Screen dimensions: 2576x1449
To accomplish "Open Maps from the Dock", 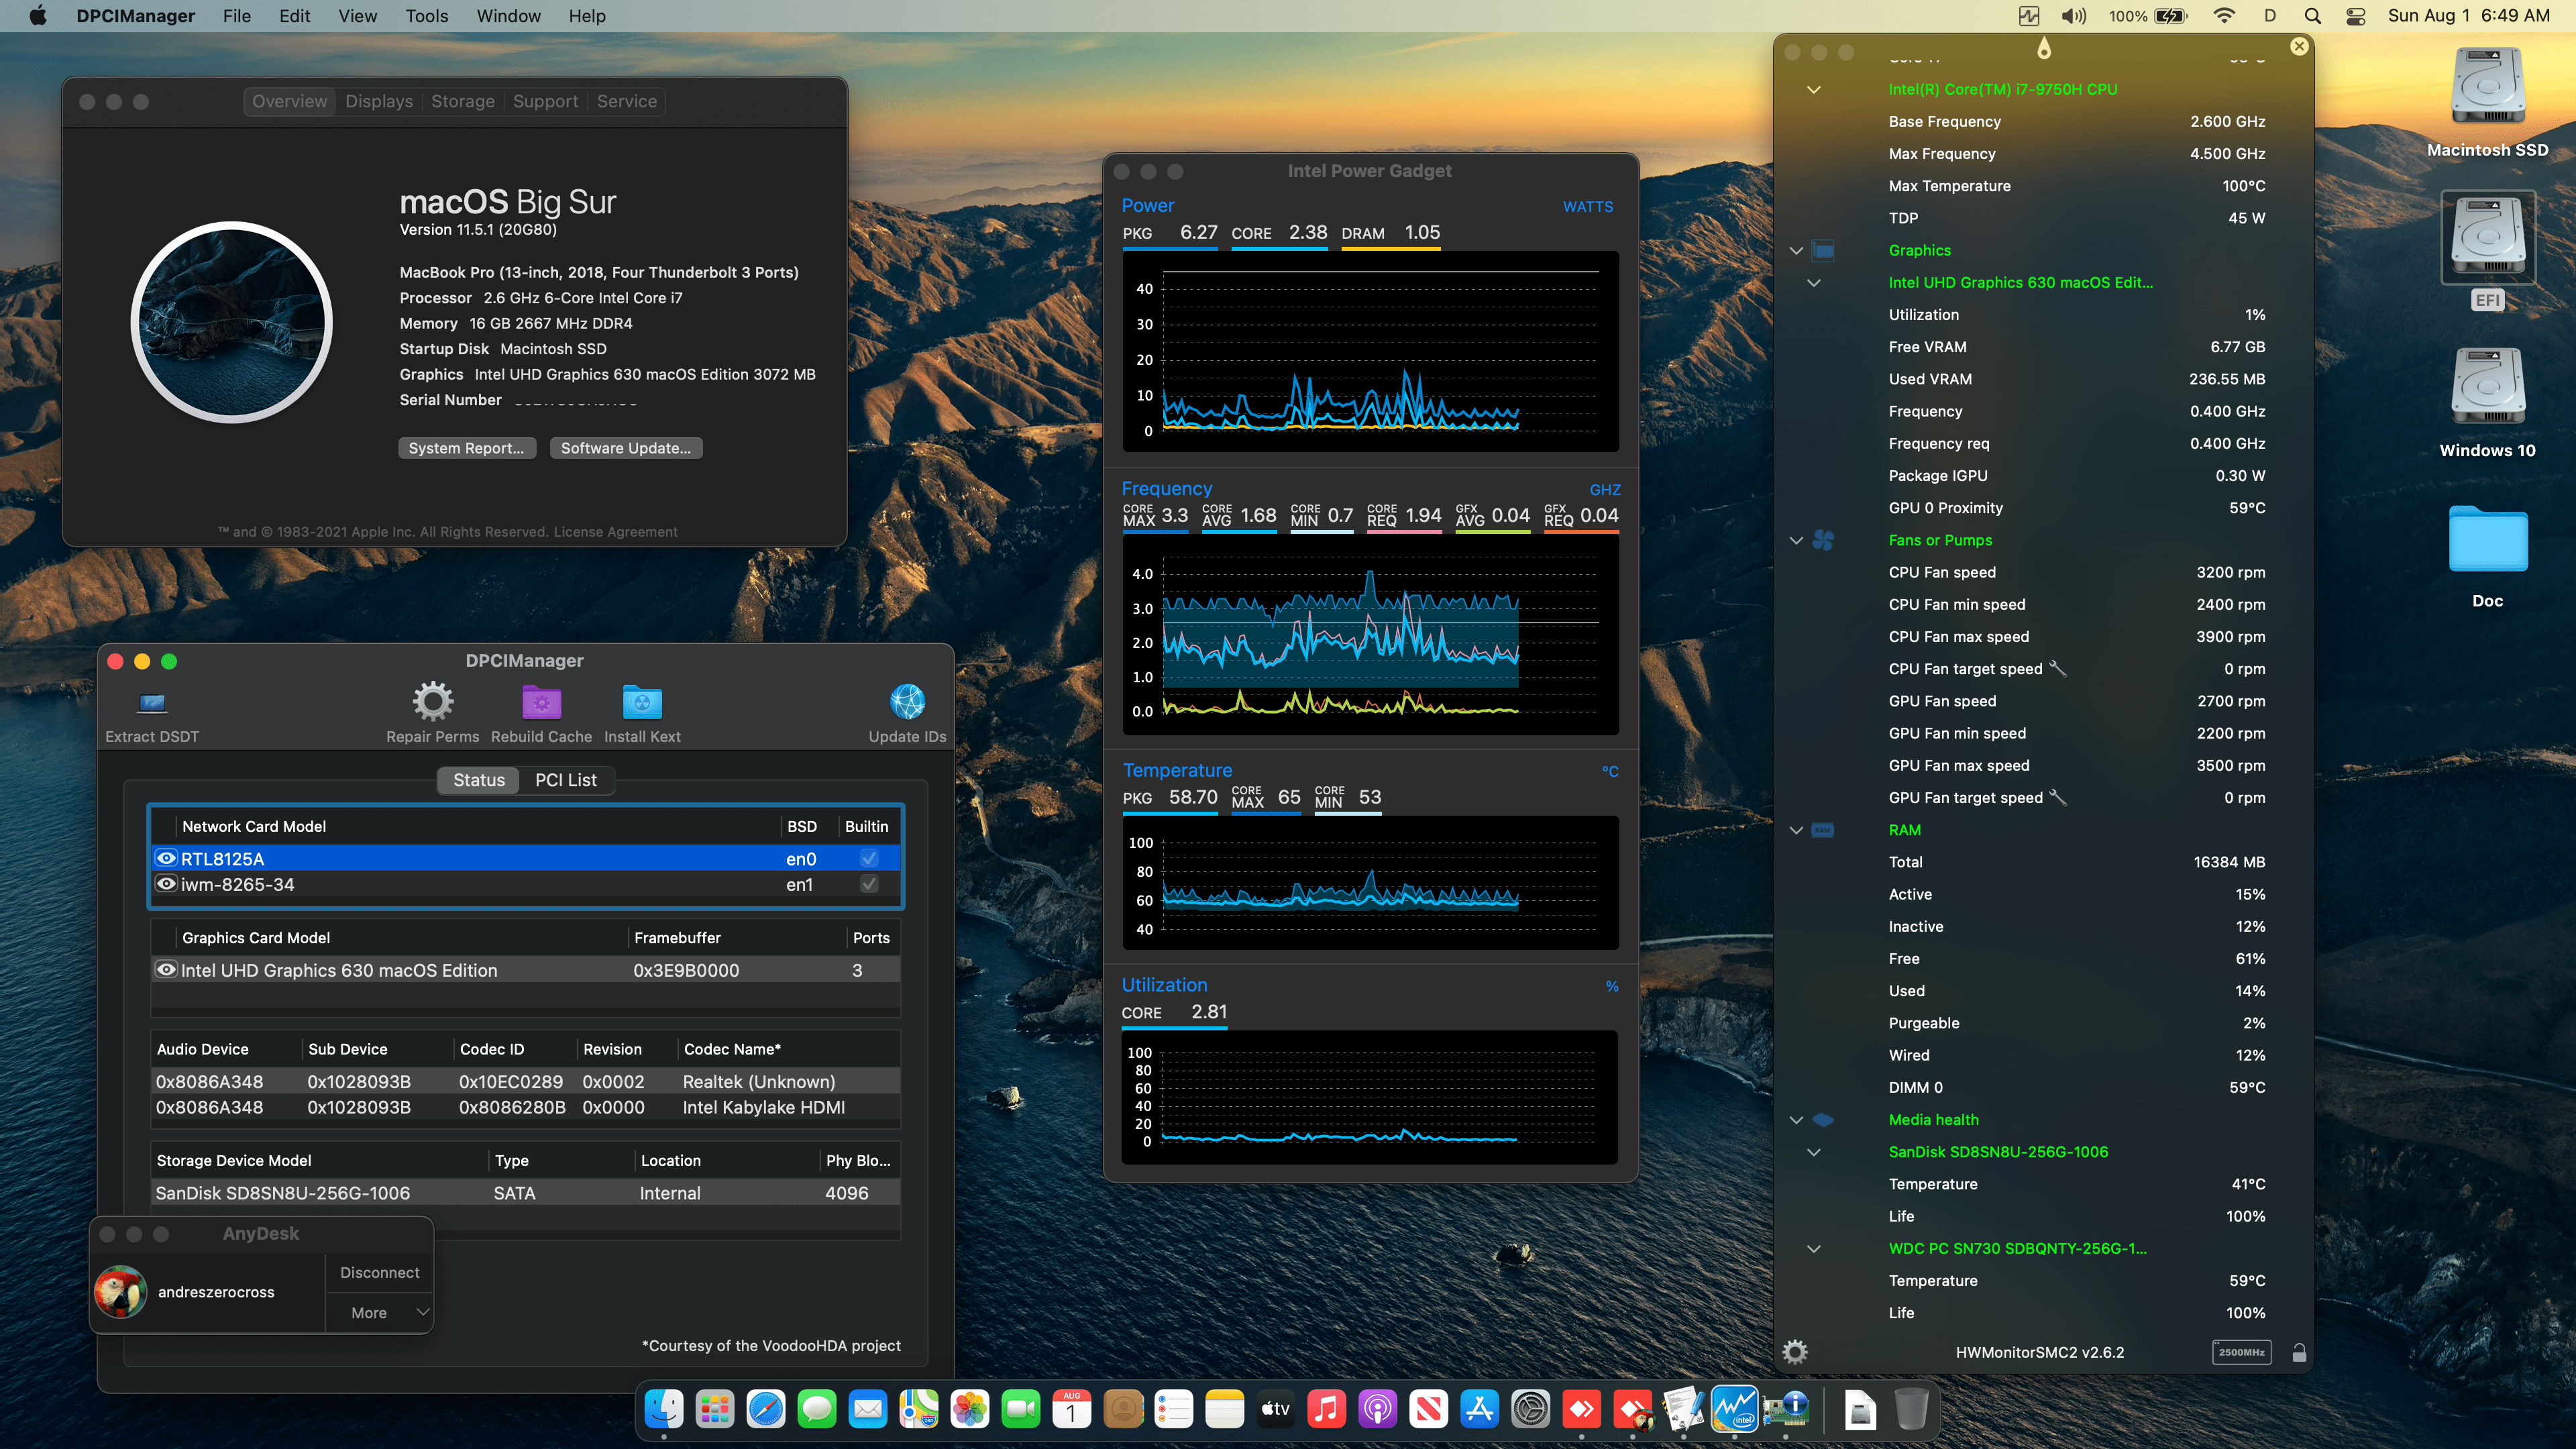I will [919, 1409].
